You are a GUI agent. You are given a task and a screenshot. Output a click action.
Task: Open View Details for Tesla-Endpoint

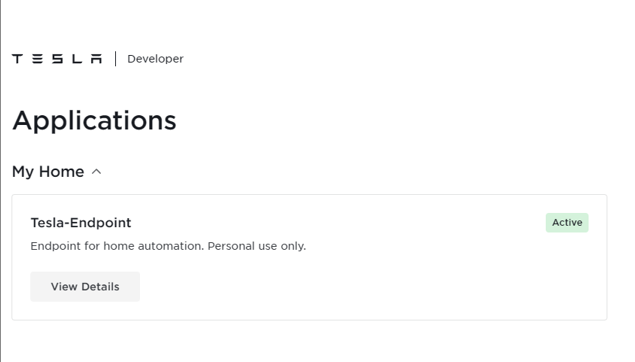pos(85,287)
